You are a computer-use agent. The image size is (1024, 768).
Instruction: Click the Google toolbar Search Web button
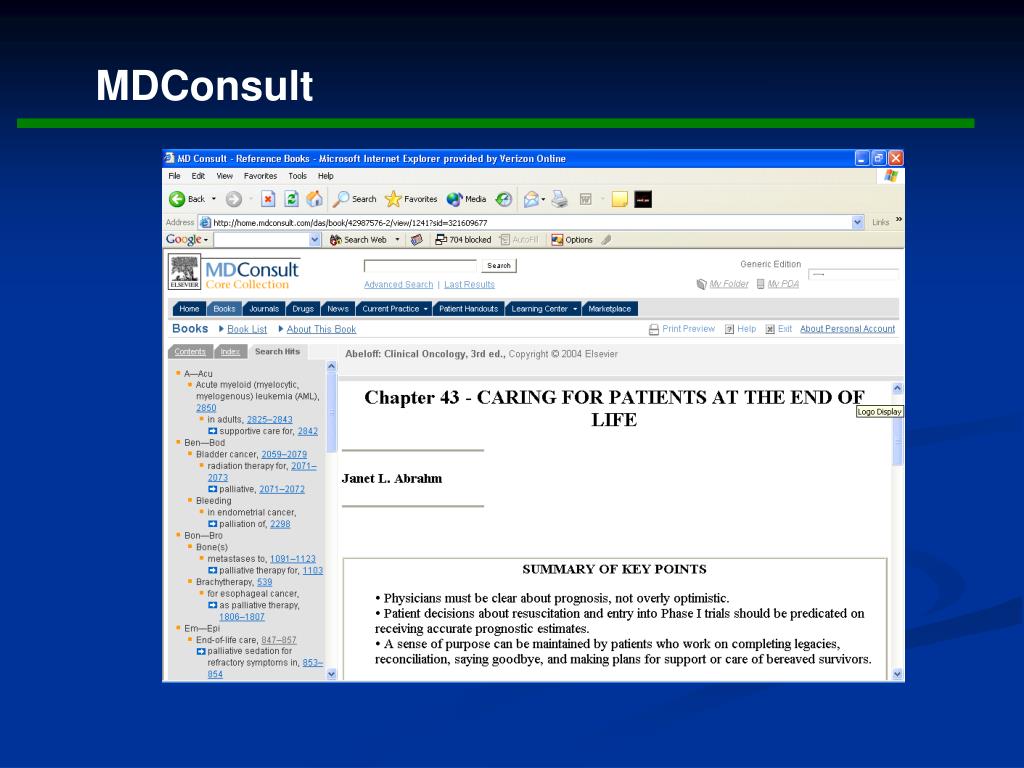pyautogui.click(x=359, y=240)
